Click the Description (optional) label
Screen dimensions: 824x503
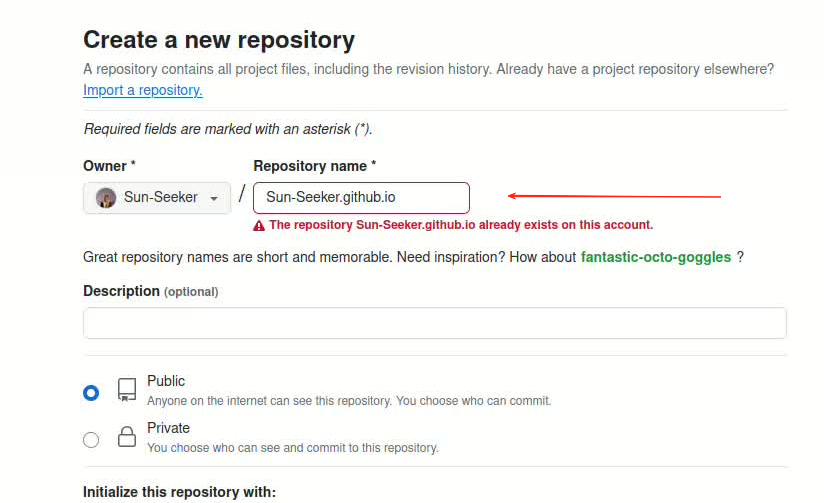coord(150,291)
